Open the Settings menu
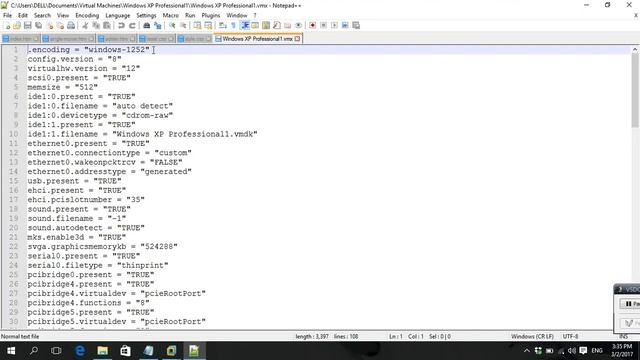 click(x=146, y=15)
